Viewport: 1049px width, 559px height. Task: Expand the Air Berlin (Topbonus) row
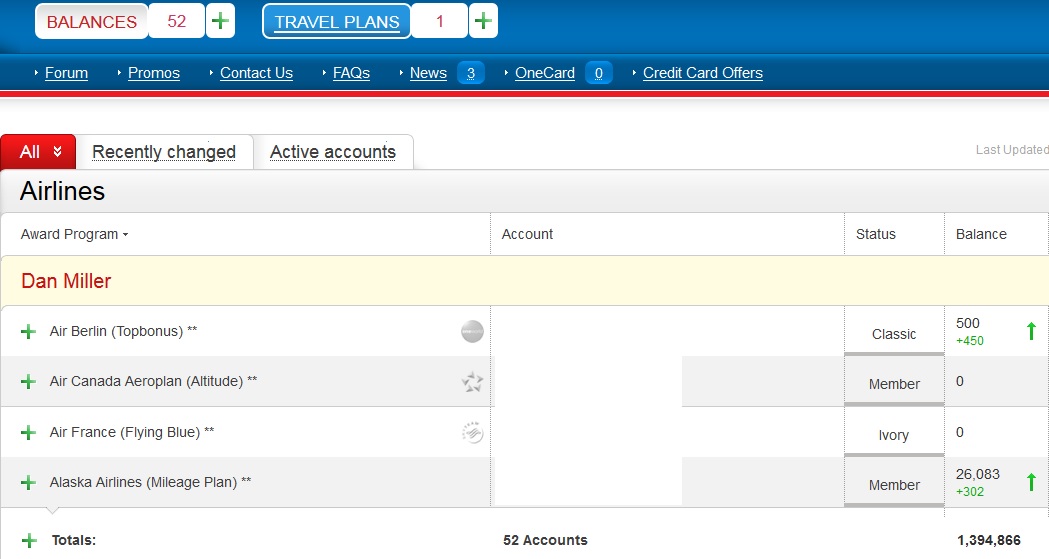point(28,332)
